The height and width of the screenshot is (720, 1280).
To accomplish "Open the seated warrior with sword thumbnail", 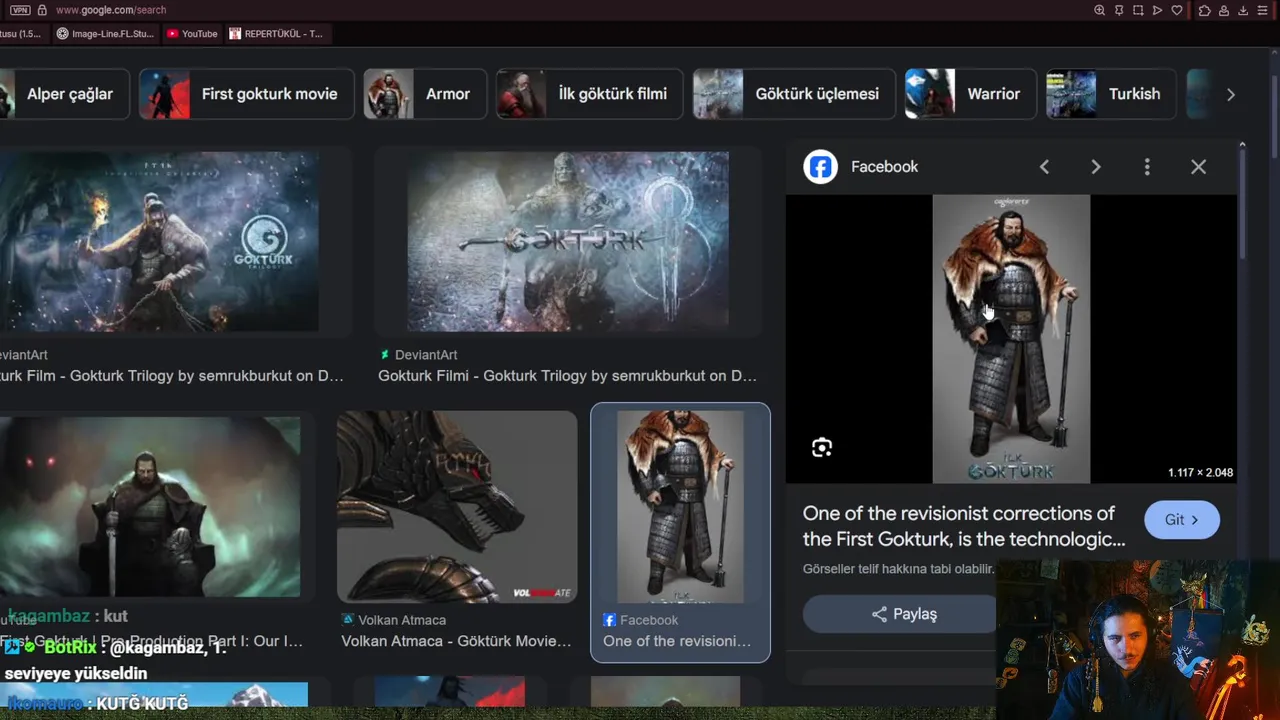I will [150, 507].
